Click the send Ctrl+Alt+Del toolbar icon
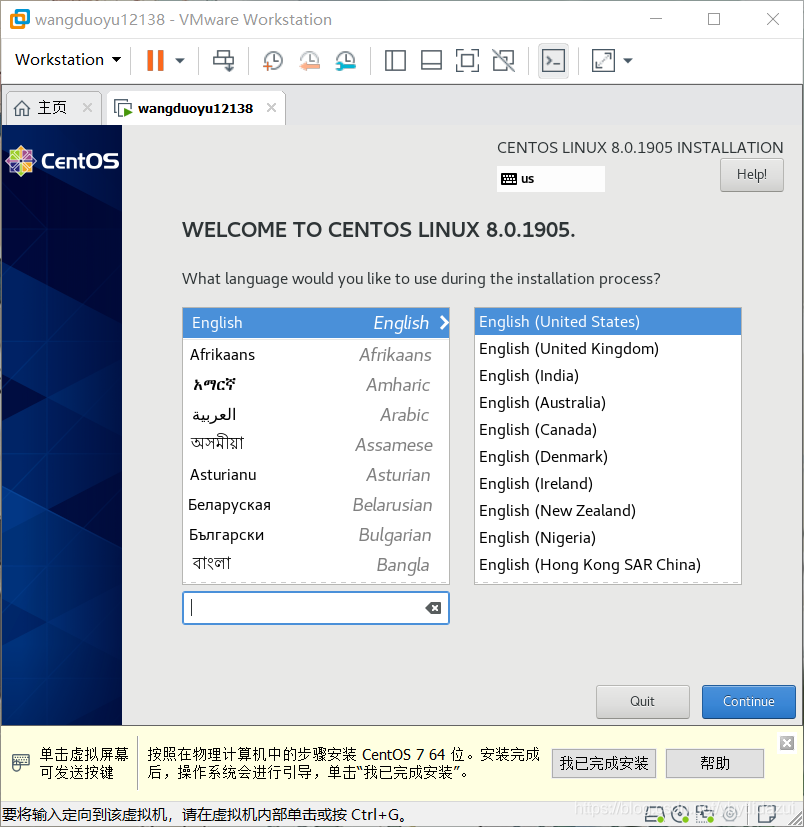The image size is (804, 827). [223, 60]
